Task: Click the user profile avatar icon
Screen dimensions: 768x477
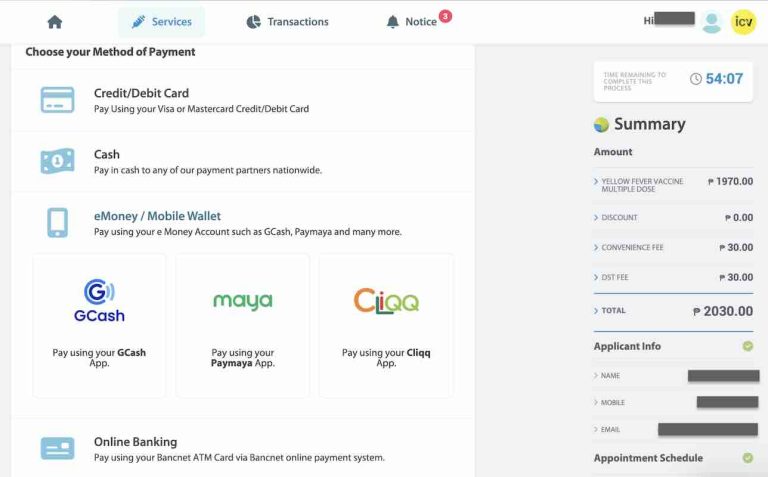Action: point(711,22)
